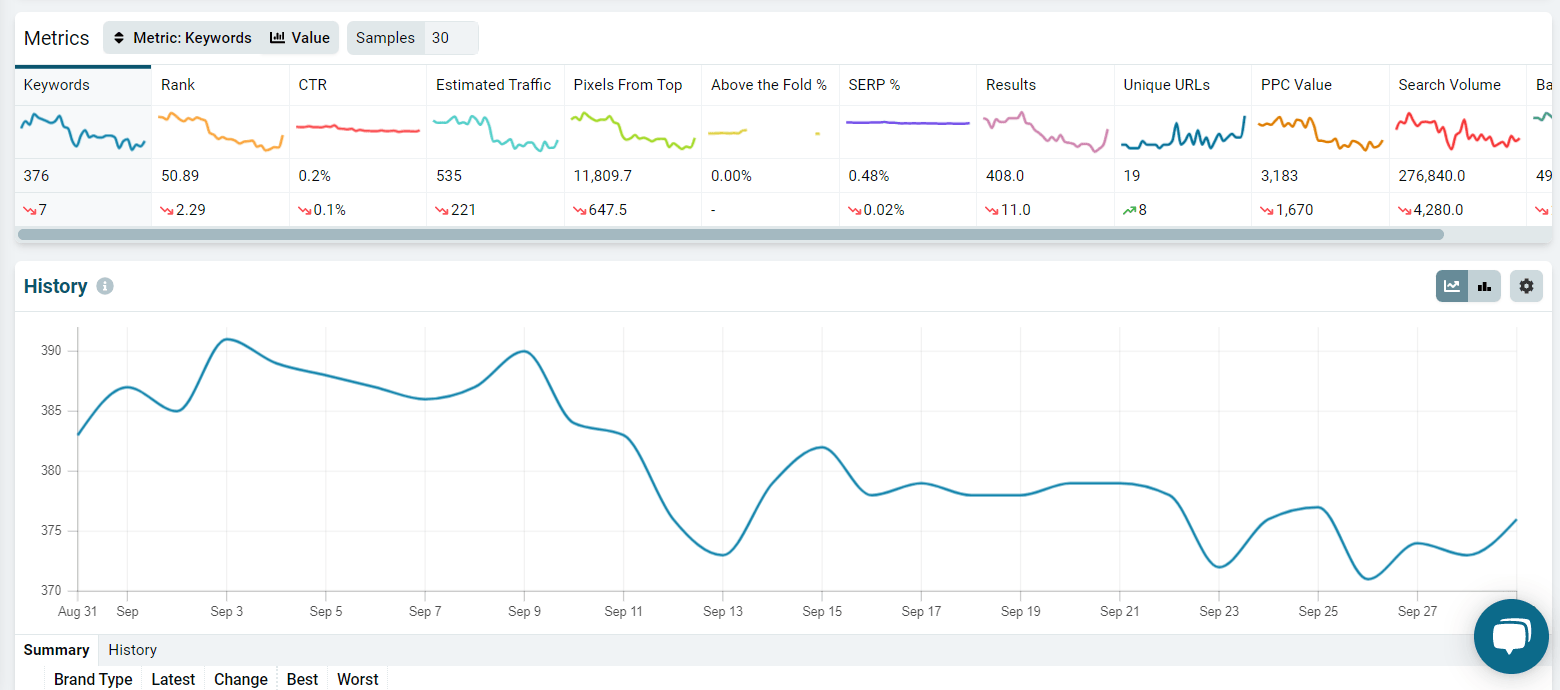Click the Rank orange sparkline
The width and height of the screenshot is (1560, 690).
coord(220,132)
